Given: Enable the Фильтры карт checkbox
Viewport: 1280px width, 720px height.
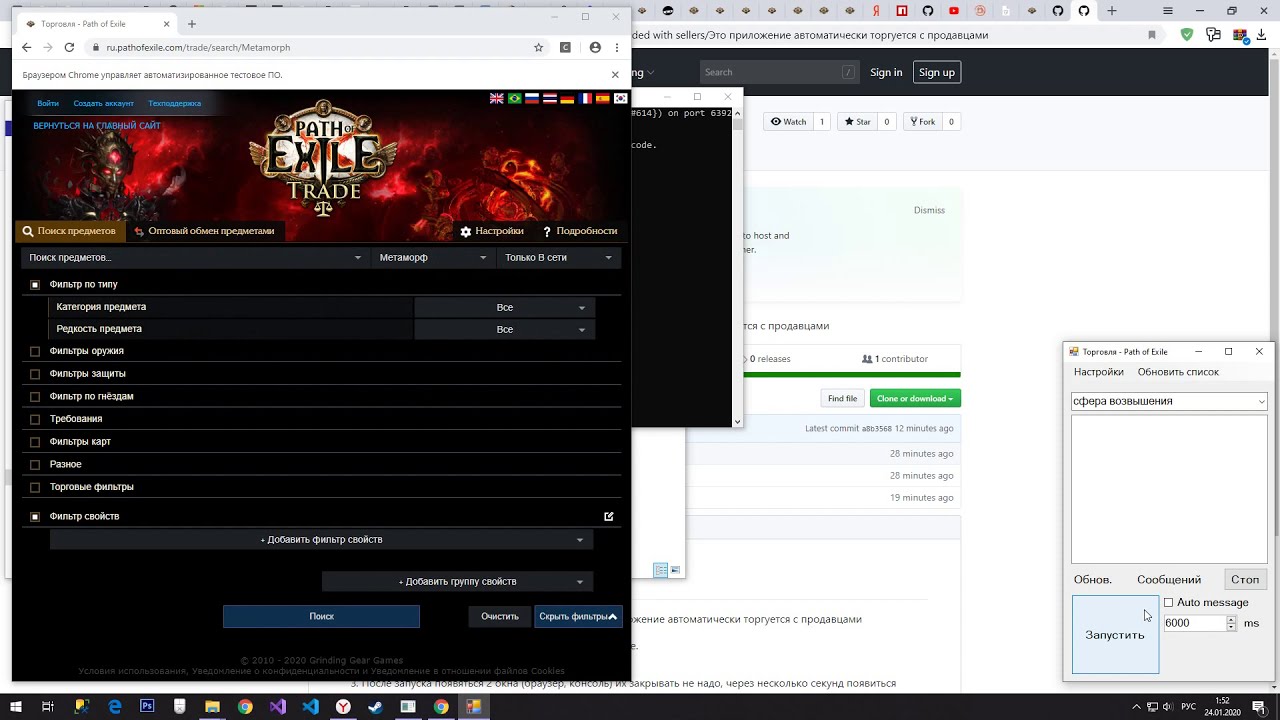Looking at the screenshot, I should [35, 442].
